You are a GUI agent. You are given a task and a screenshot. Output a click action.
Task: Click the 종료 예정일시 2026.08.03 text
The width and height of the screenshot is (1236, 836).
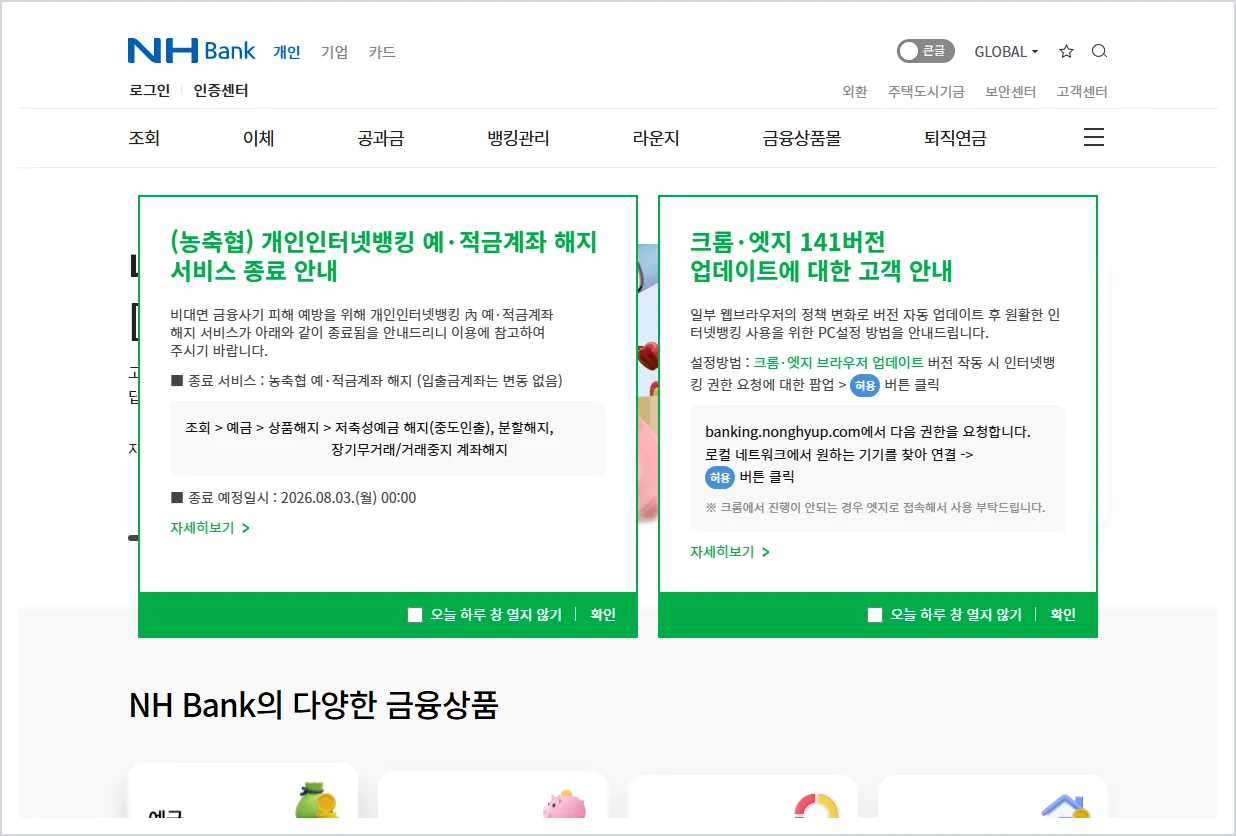[x=293, y=498]
